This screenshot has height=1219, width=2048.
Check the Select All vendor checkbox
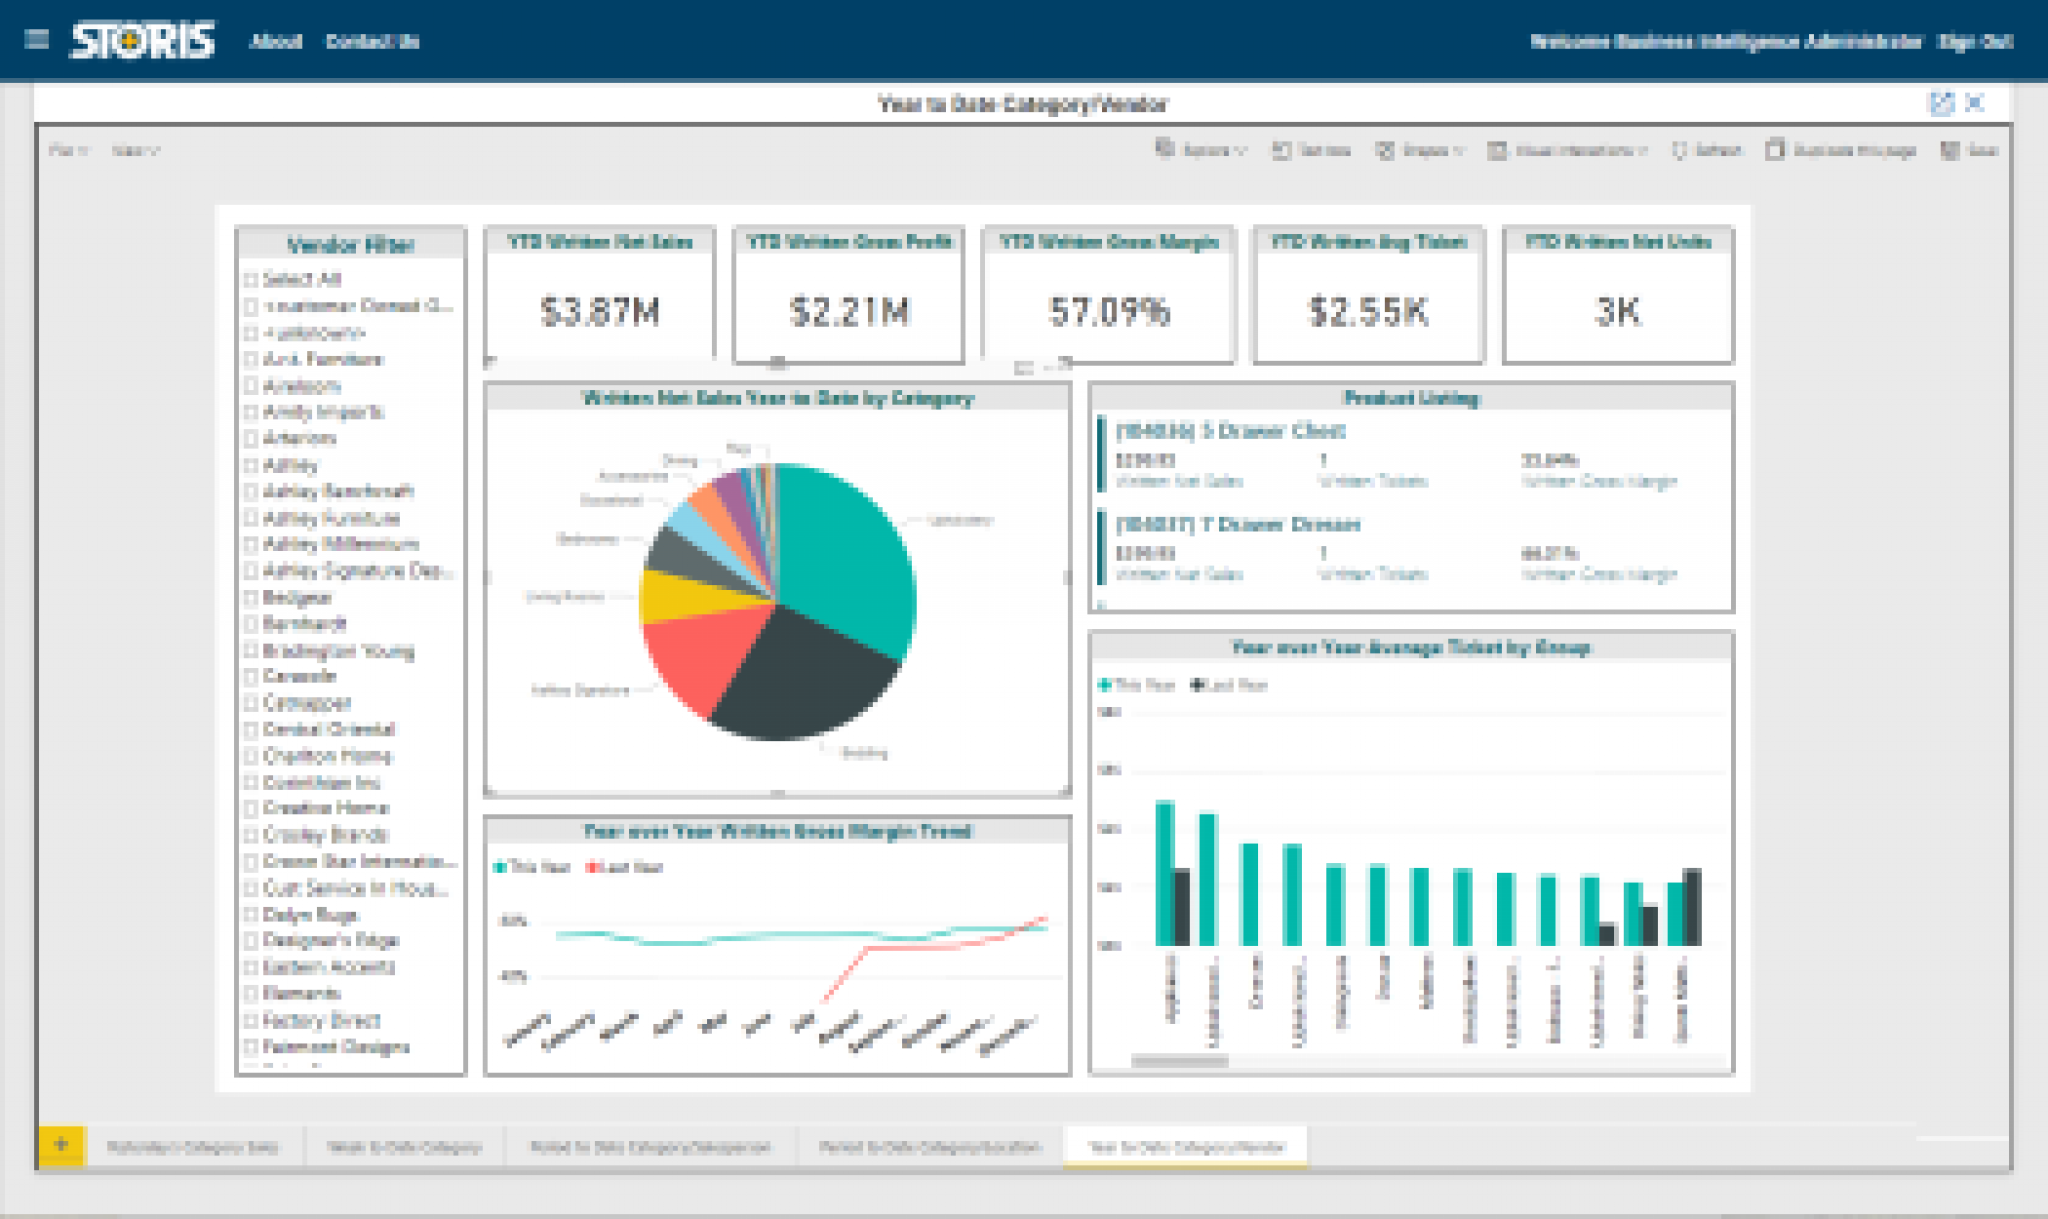coord(251,280)
